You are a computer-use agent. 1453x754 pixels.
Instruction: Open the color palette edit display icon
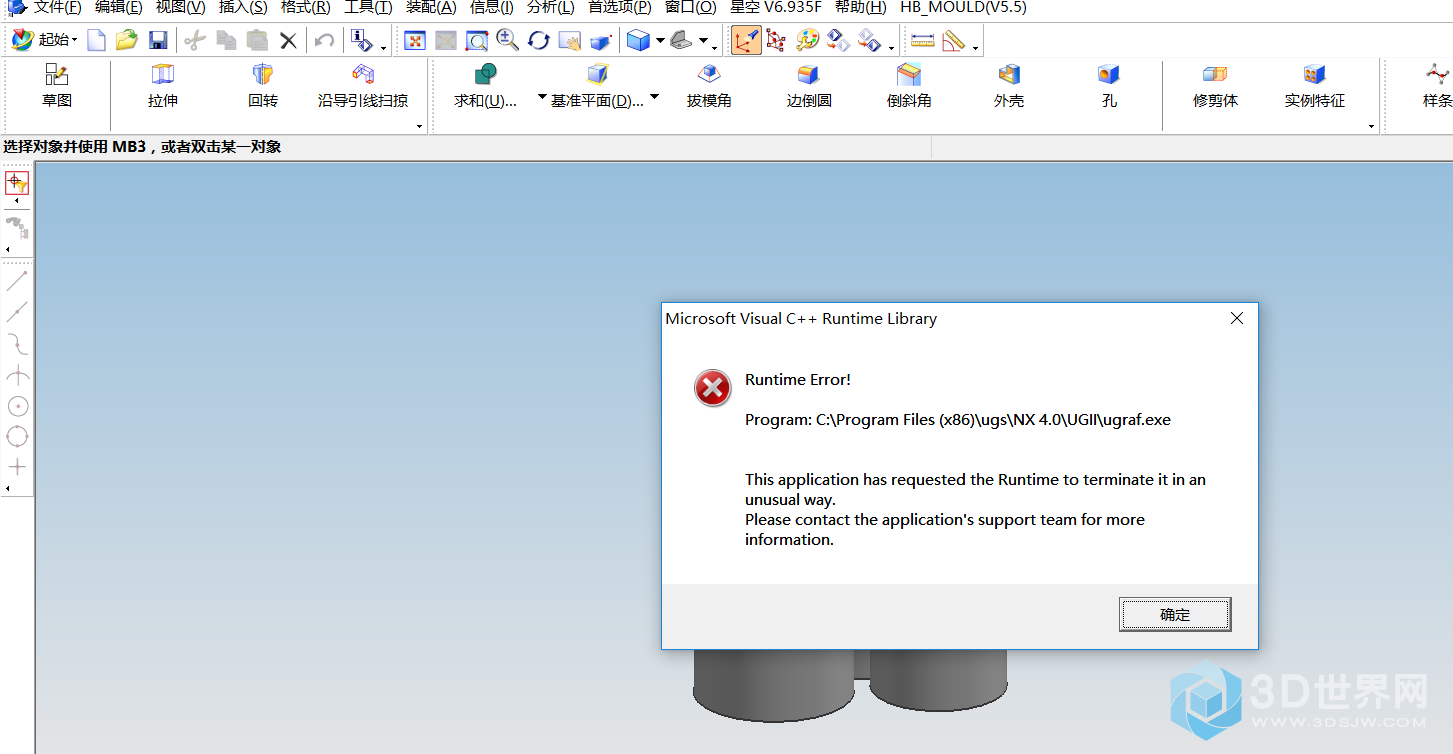(x=807, y=40)
